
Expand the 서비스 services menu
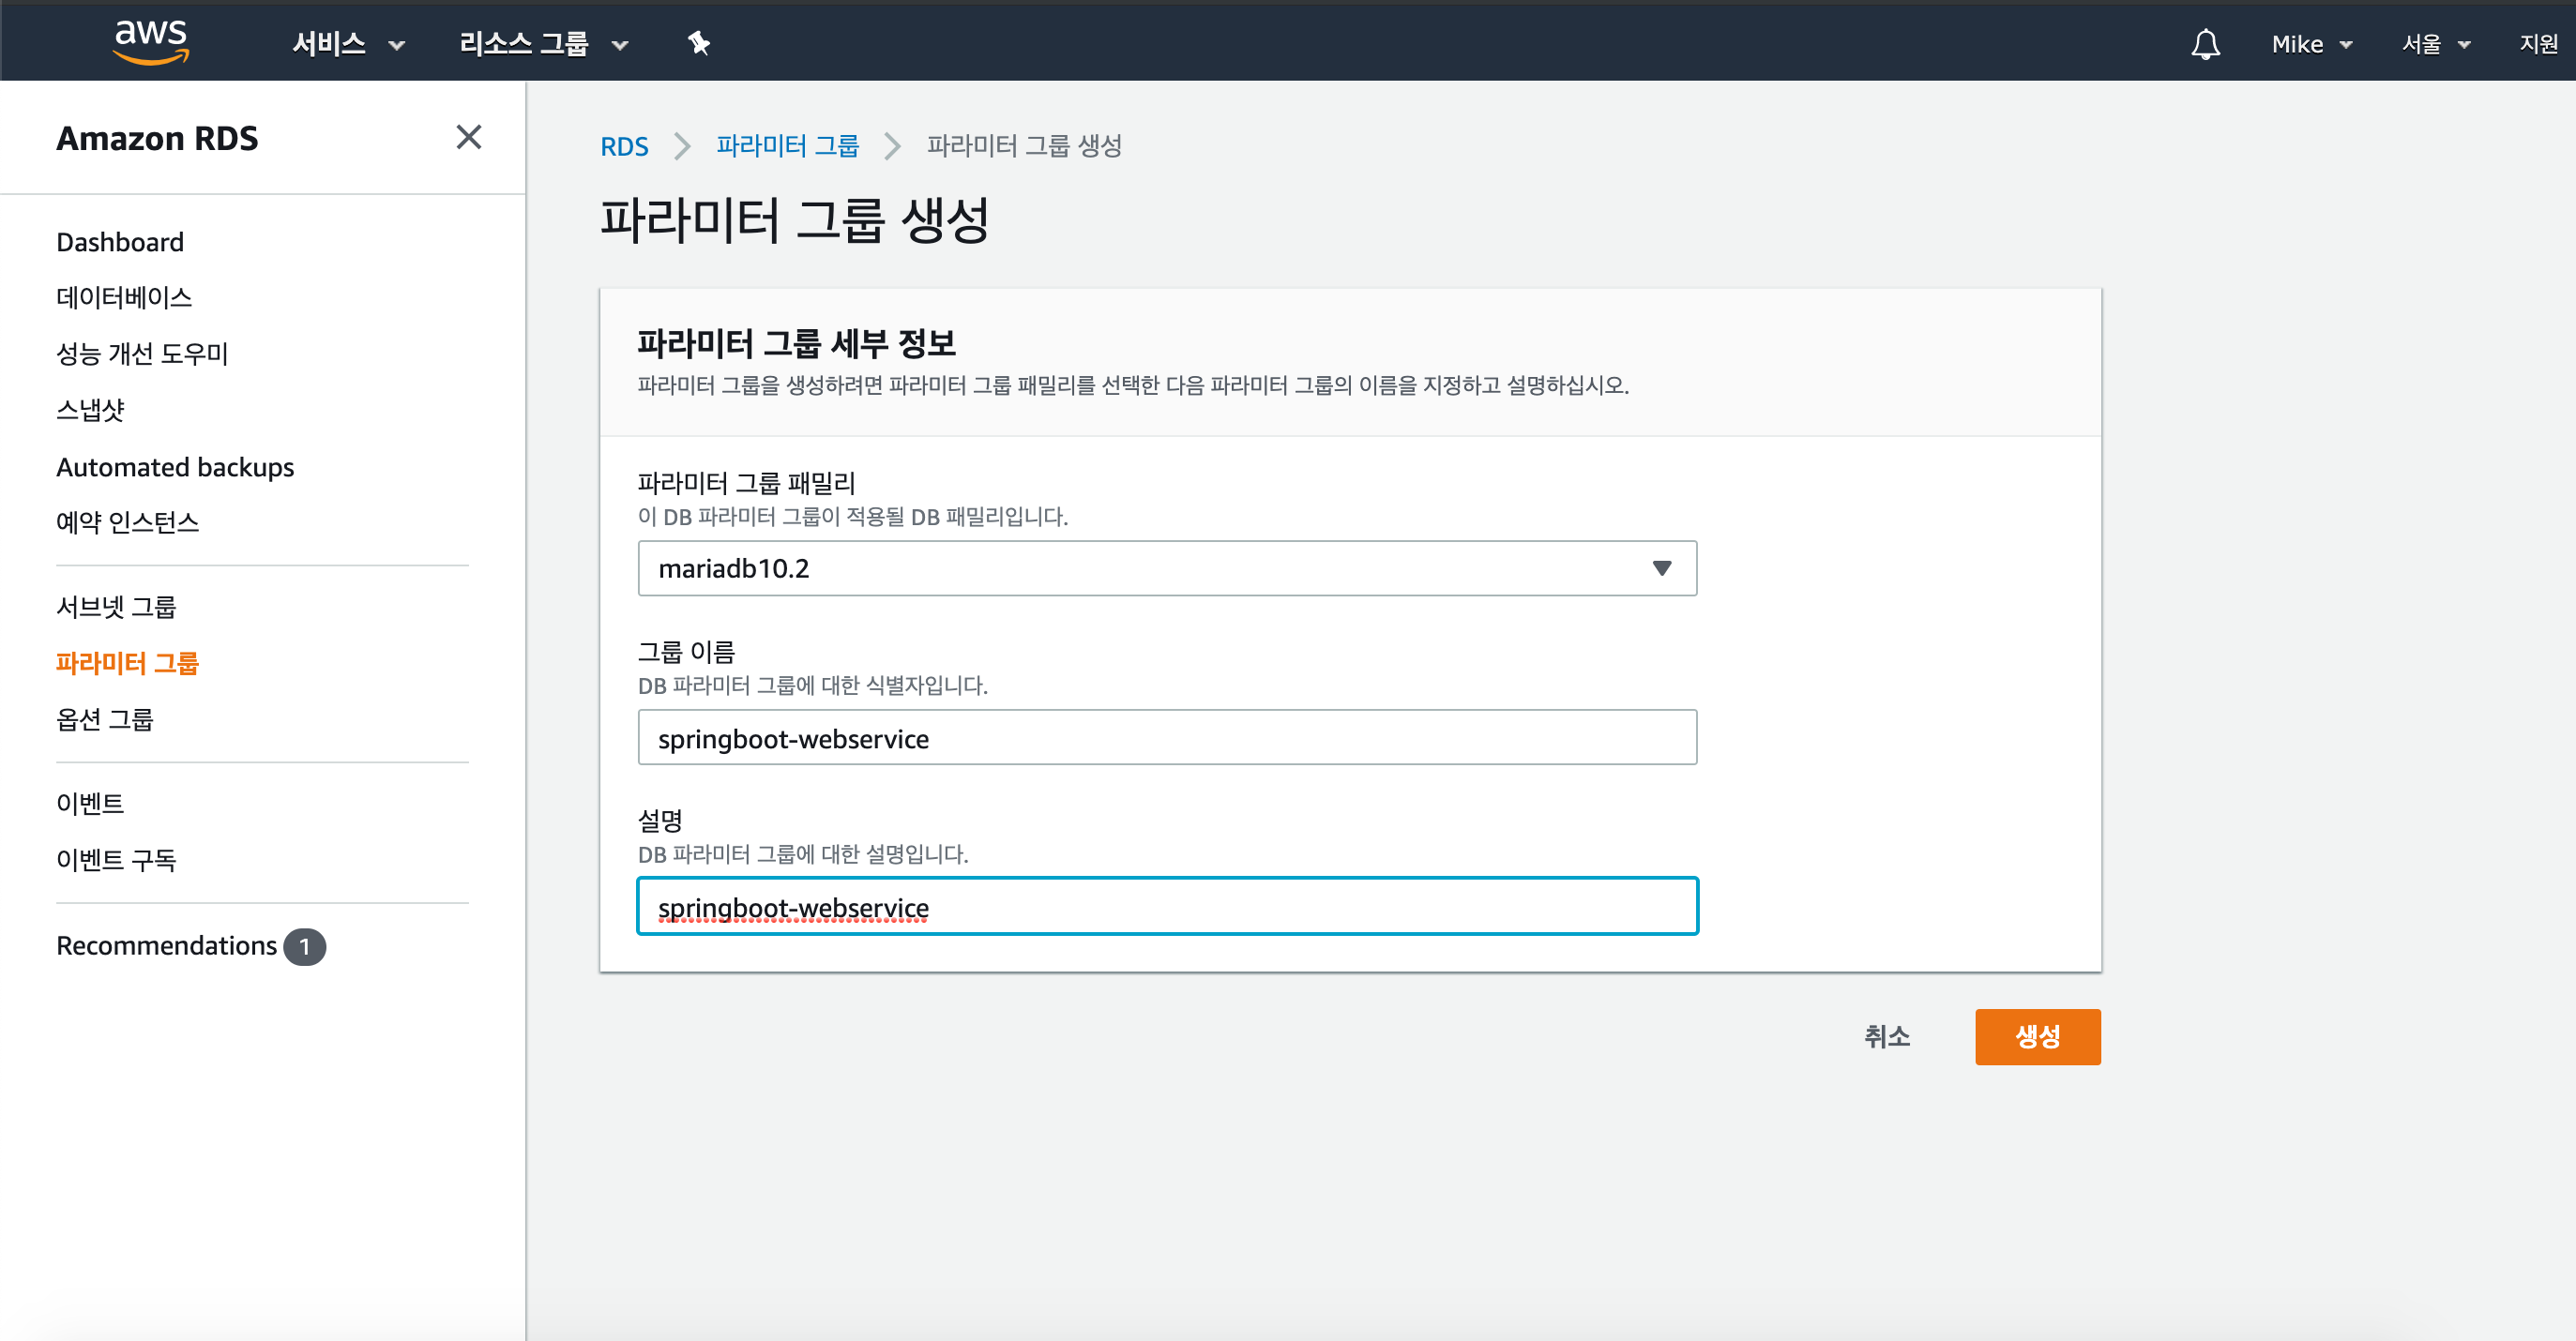click(347, 44)
